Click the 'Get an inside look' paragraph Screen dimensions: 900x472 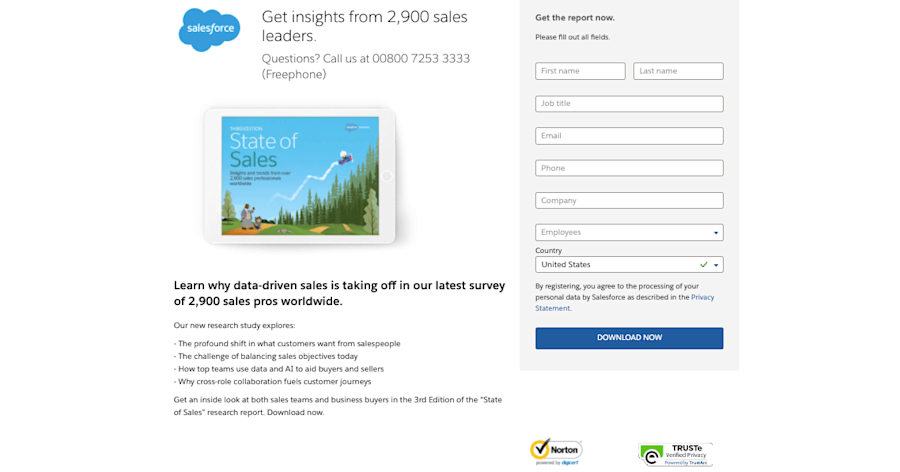(x=338, y=406)
